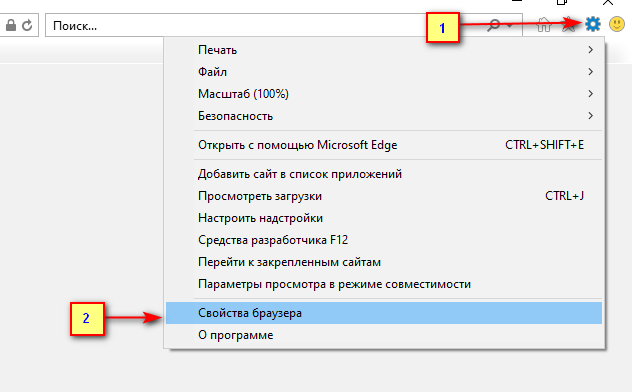Click the refresh page icon

(x=27, y=25)
